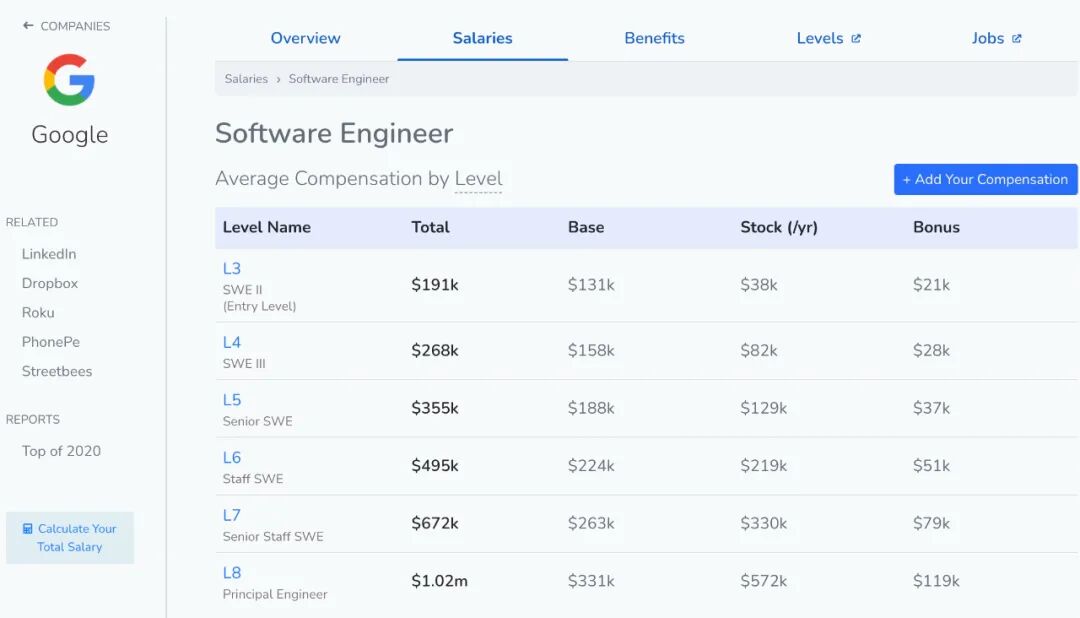The height and width of the screenshot is (618, 1080).
Task: Click the underlined Level word in the heading
Action: pyautogui.click(x=478, y=178)
